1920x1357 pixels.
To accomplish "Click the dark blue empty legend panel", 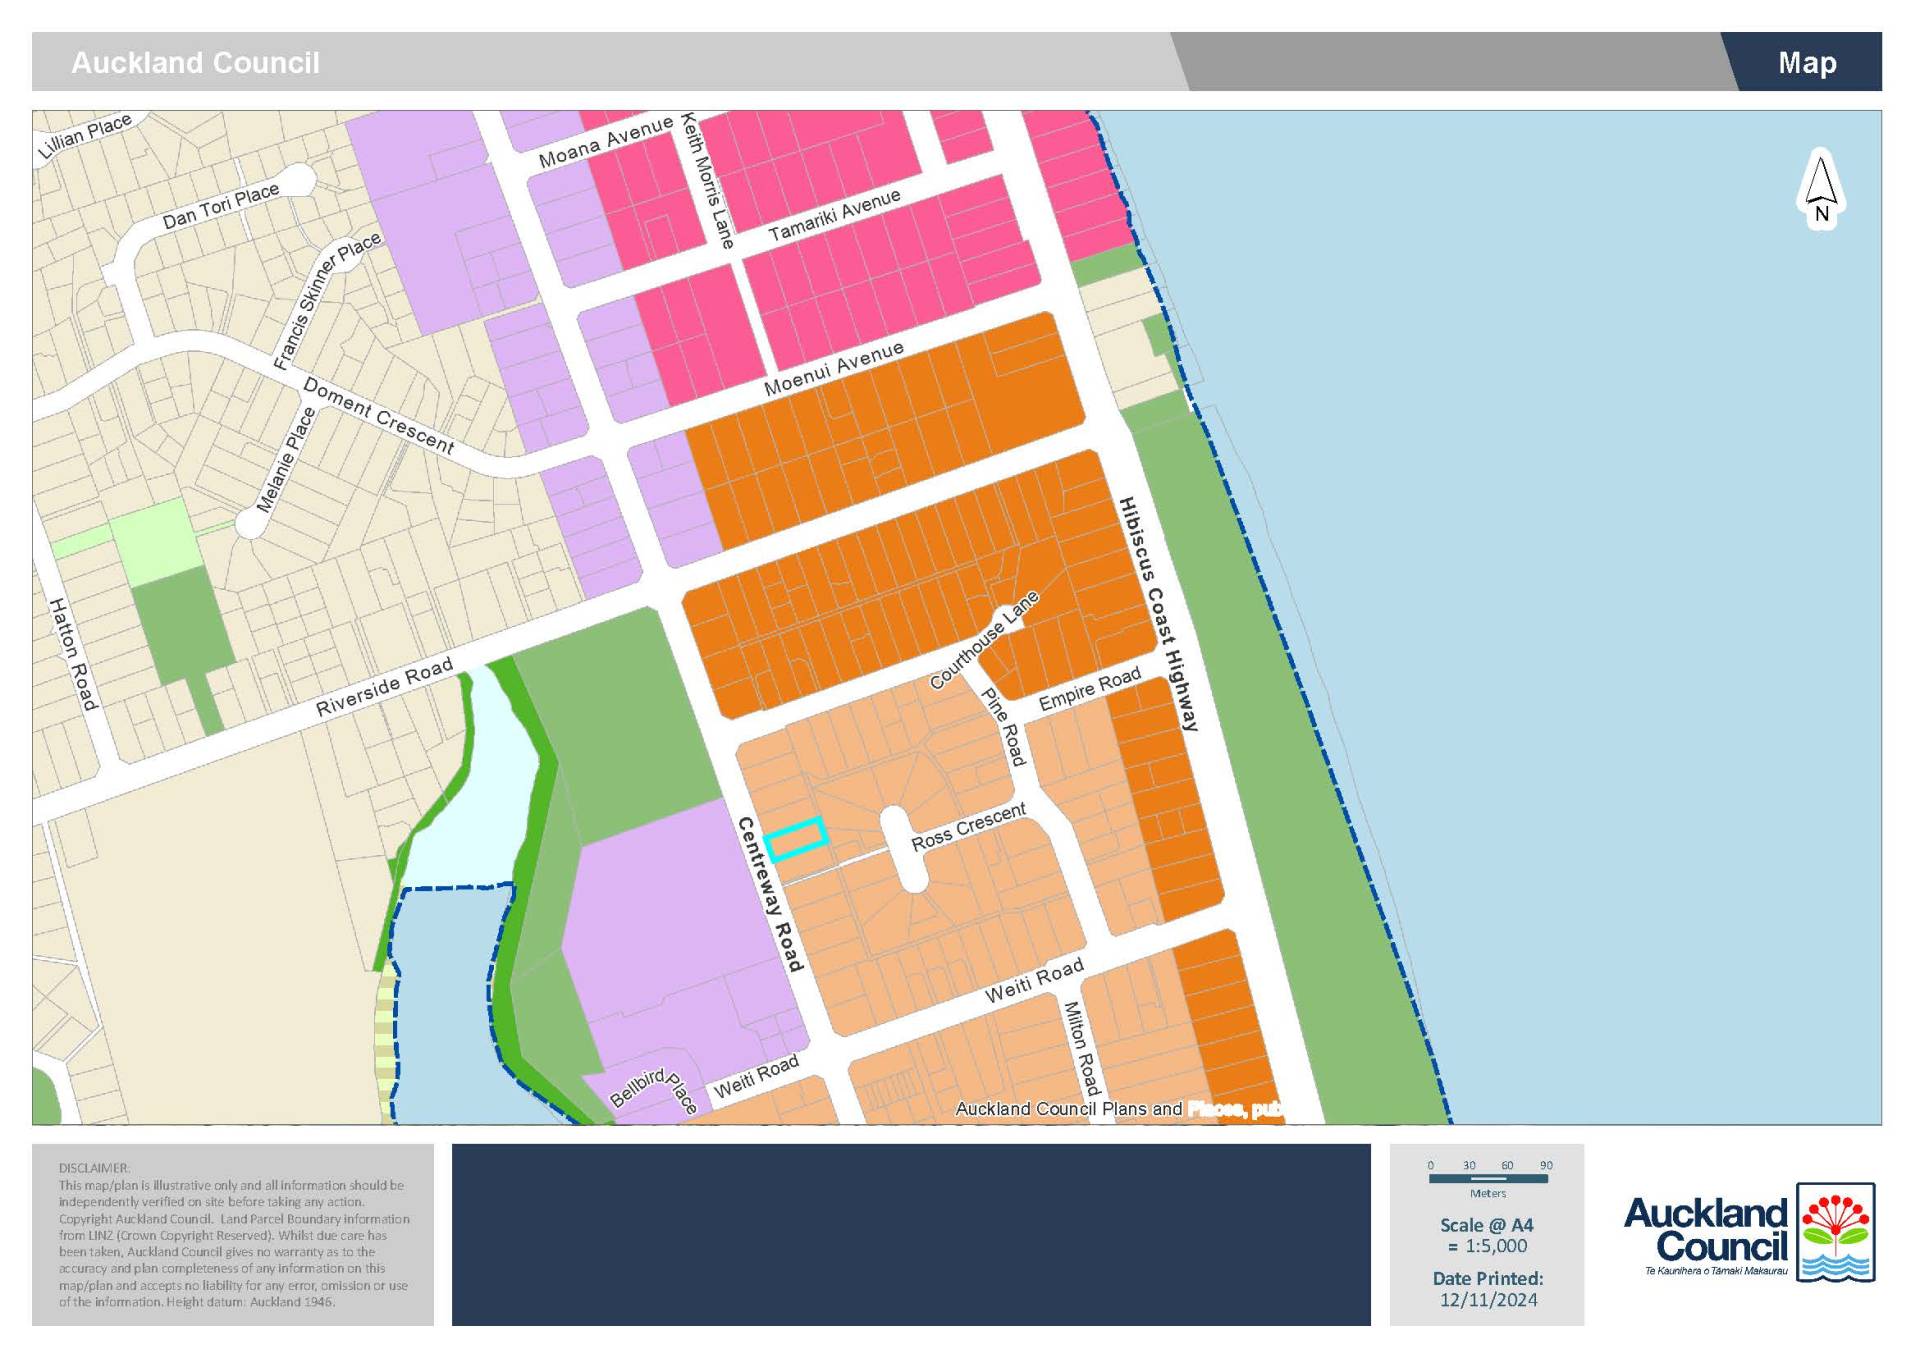I will 910,1234.
